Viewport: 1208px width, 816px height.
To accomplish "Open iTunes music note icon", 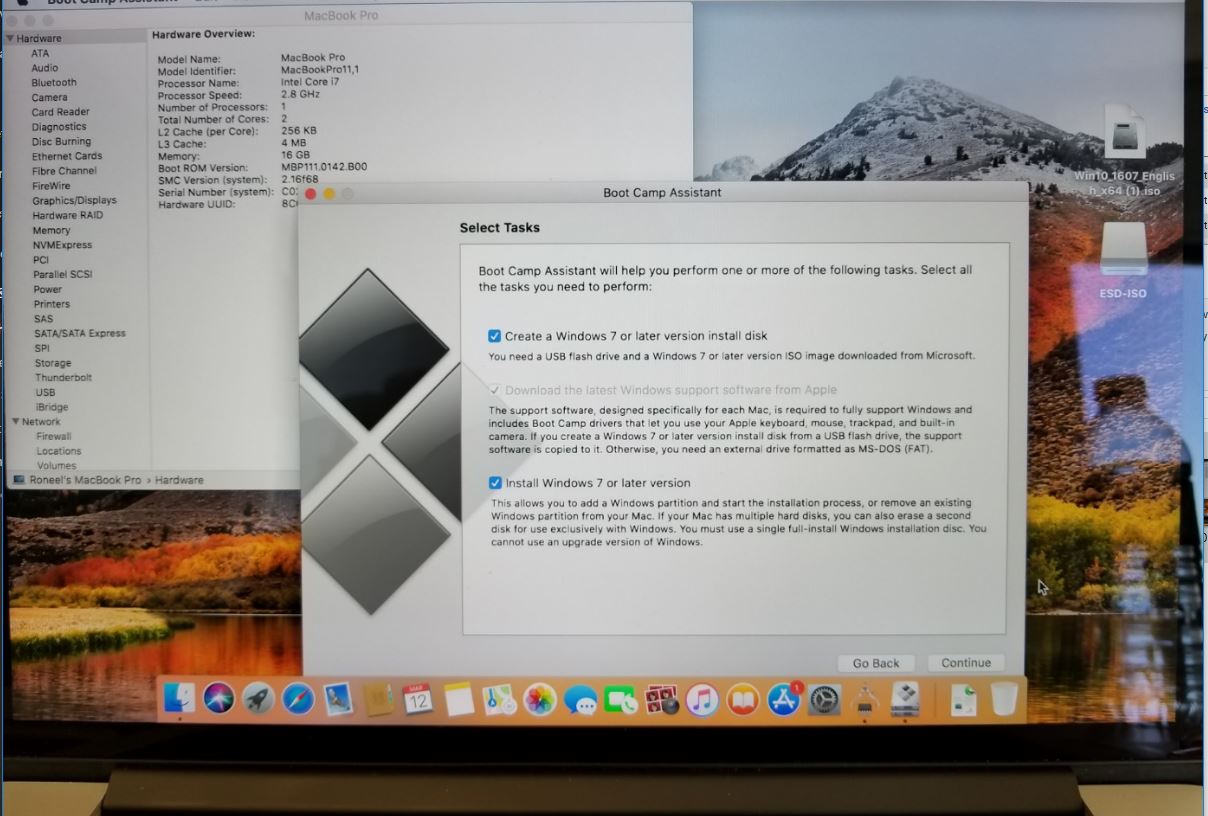I will pos(702,699).
